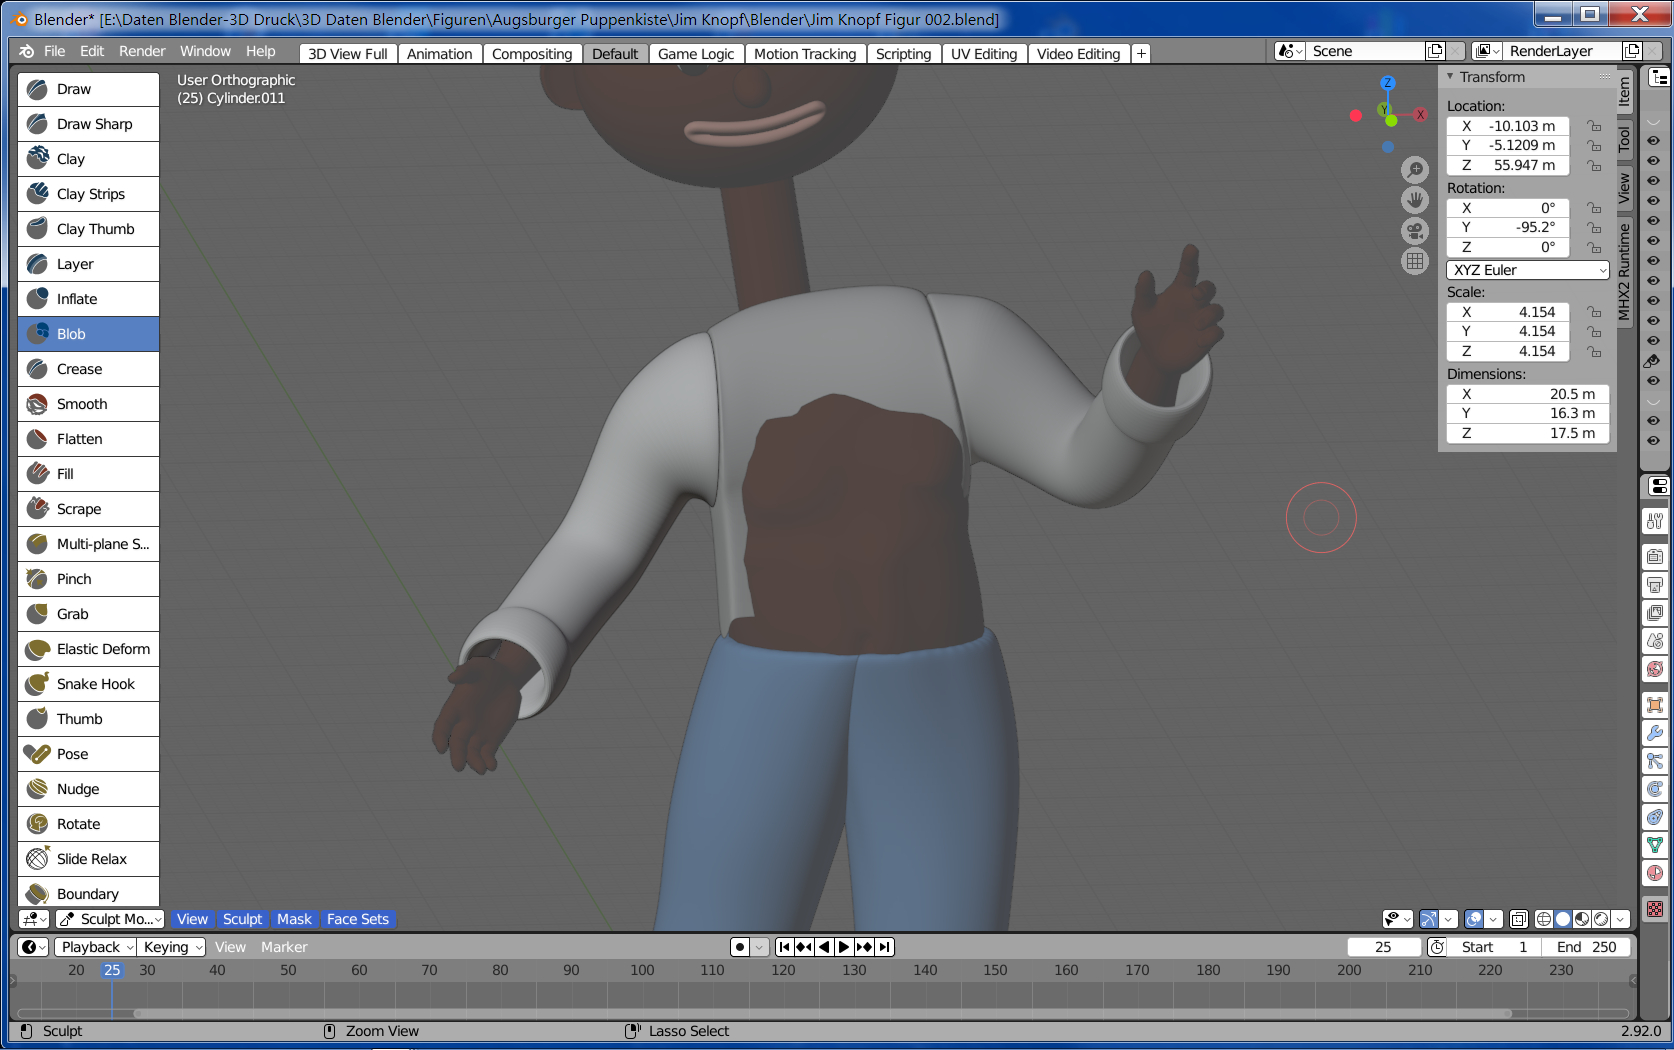Toggle orthographic grid view icon
Image resolution: width=1674 pixels, height=1050 pixels.
[1414, 262]
